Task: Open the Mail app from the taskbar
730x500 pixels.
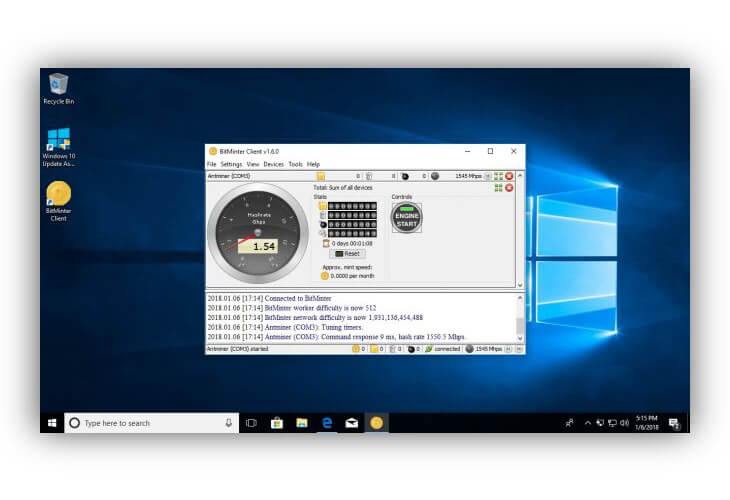Action: 352,423
